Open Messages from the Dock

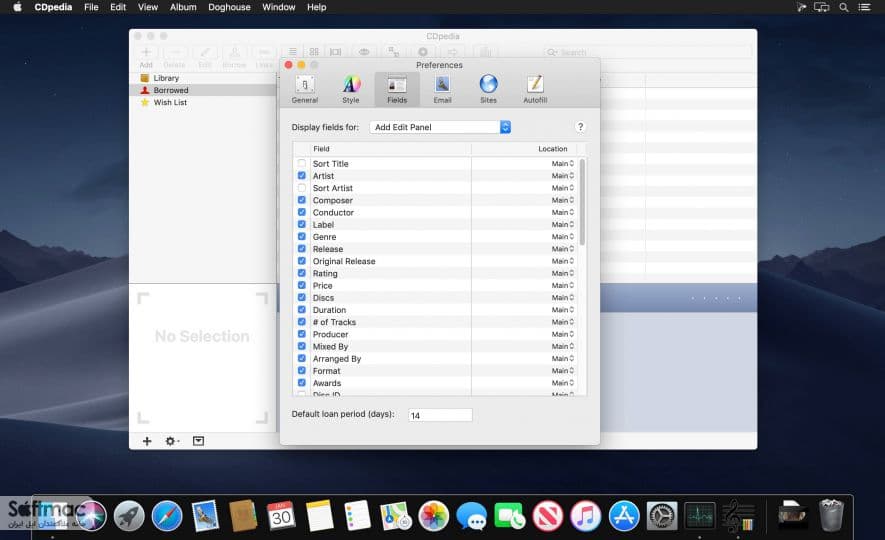coord(472,515)
